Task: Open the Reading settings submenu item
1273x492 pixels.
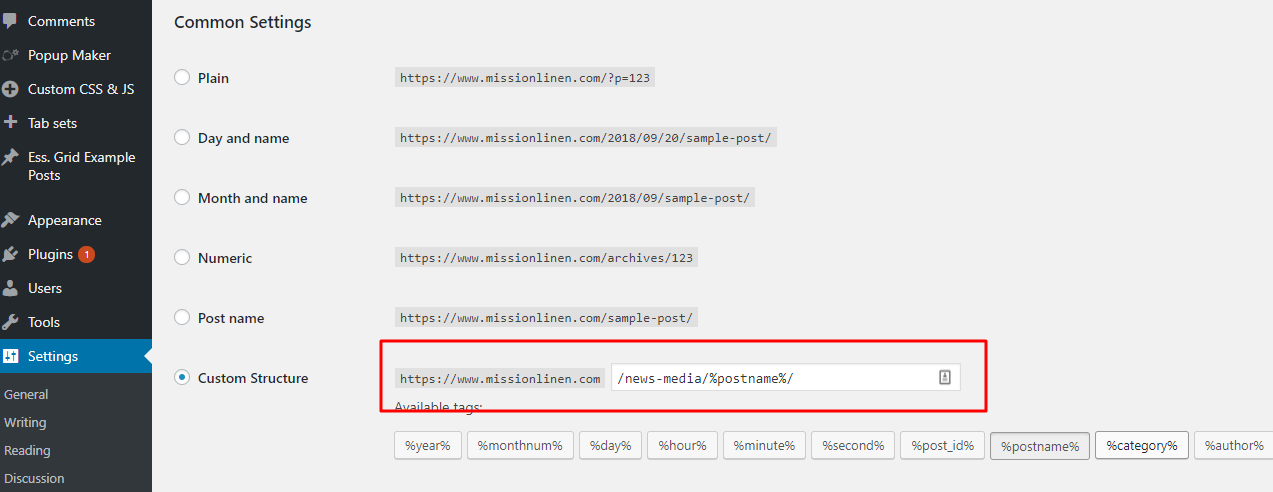Action: [x=27, y=450]
